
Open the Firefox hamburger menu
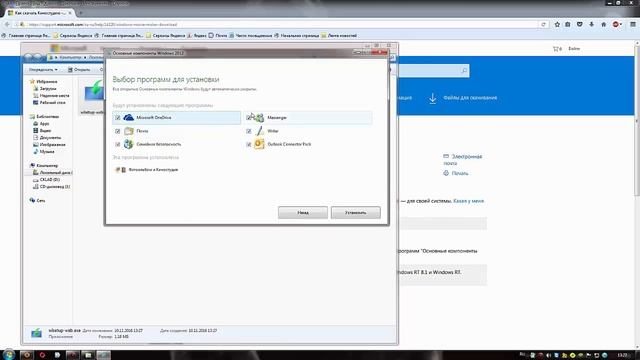click(633, 24)
